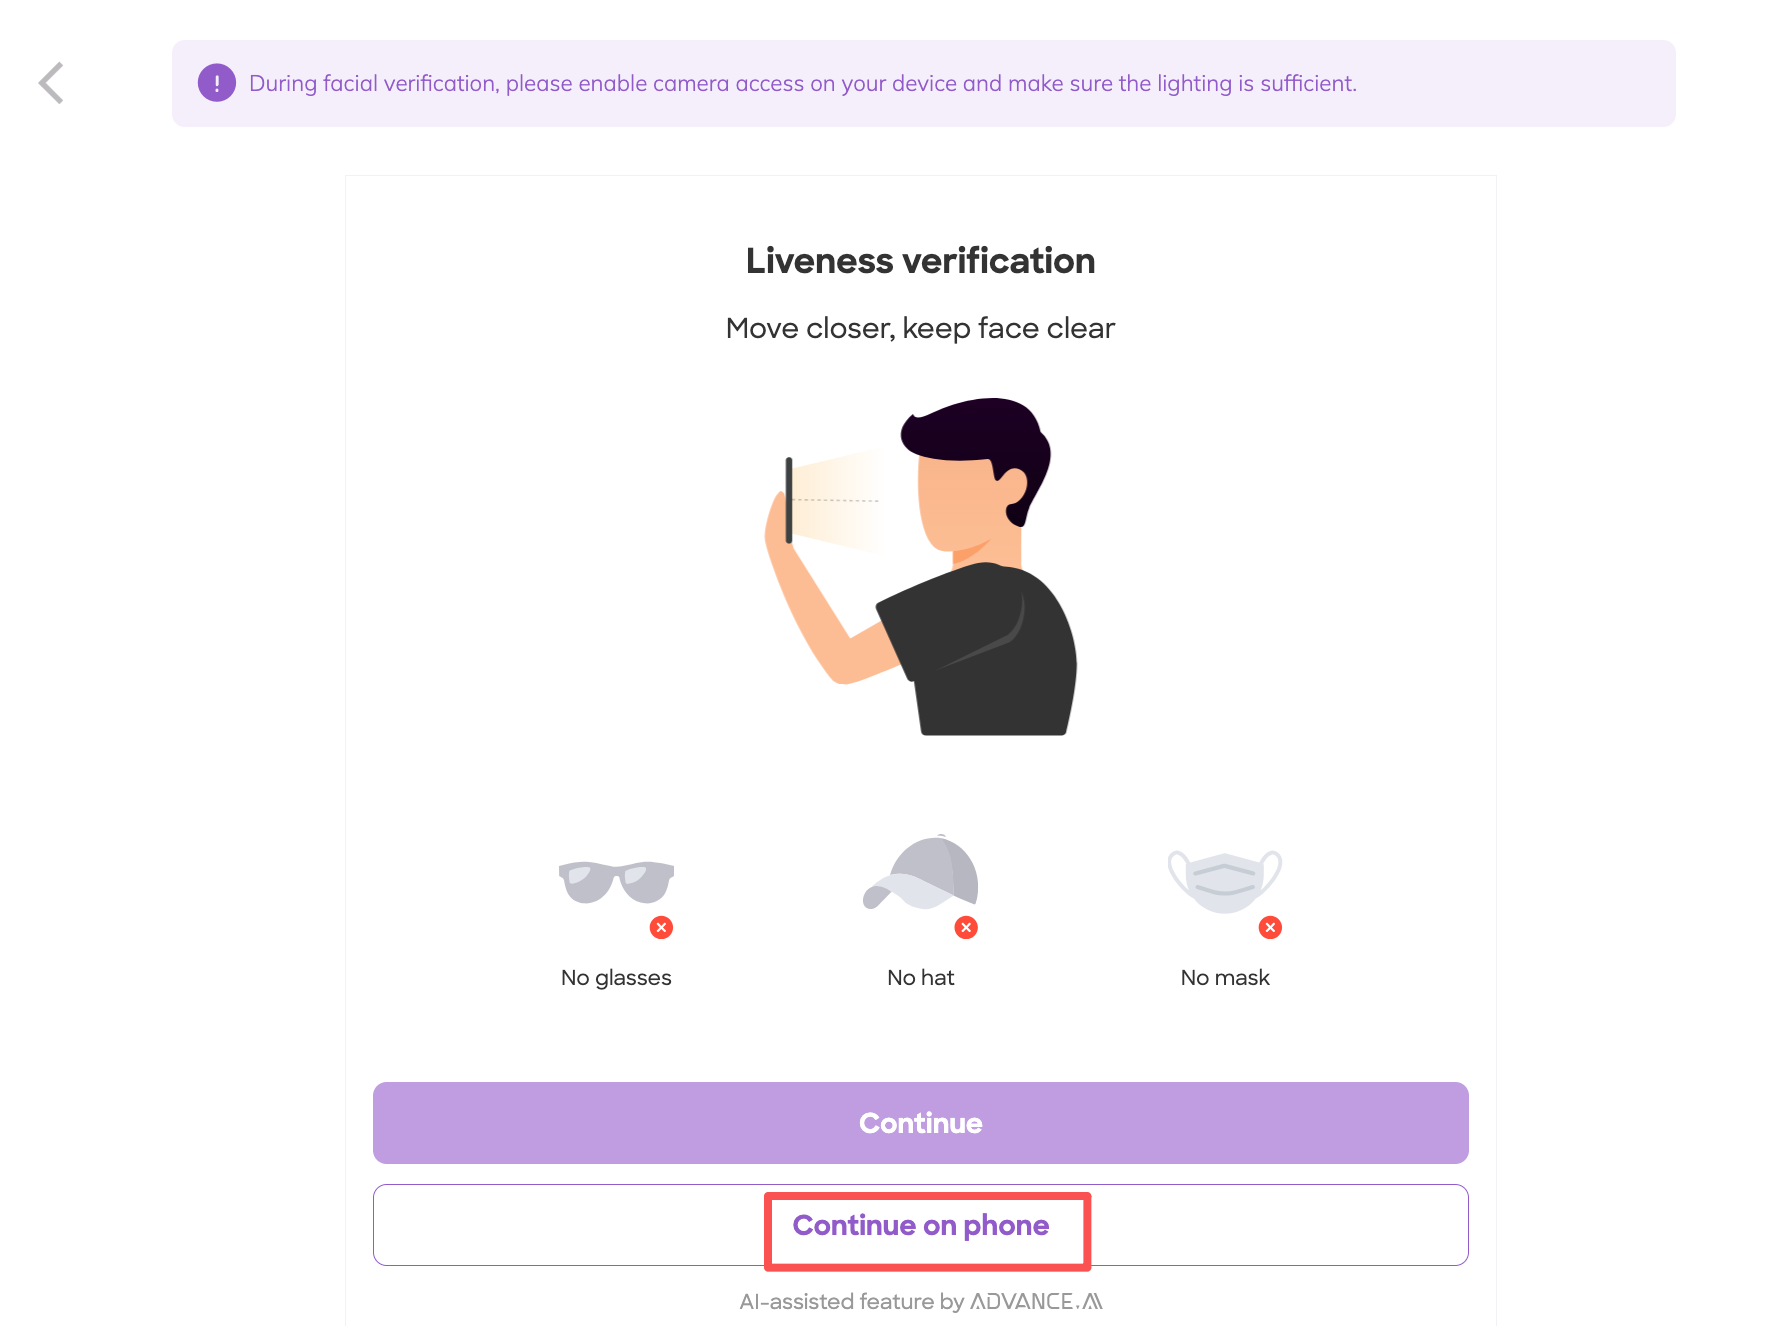Screen dimensions: 1770x1326
Task: Click the "AI-assisted feature by" footer text
Action: click(x=851, y=1301)
